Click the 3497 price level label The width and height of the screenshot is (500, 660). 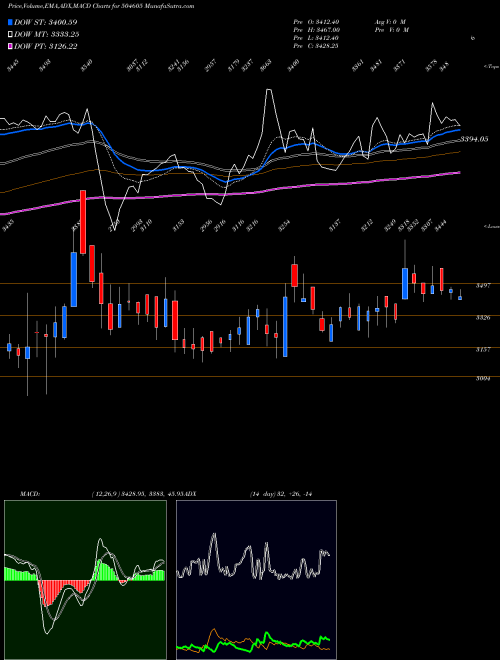(x=483, y=286)
